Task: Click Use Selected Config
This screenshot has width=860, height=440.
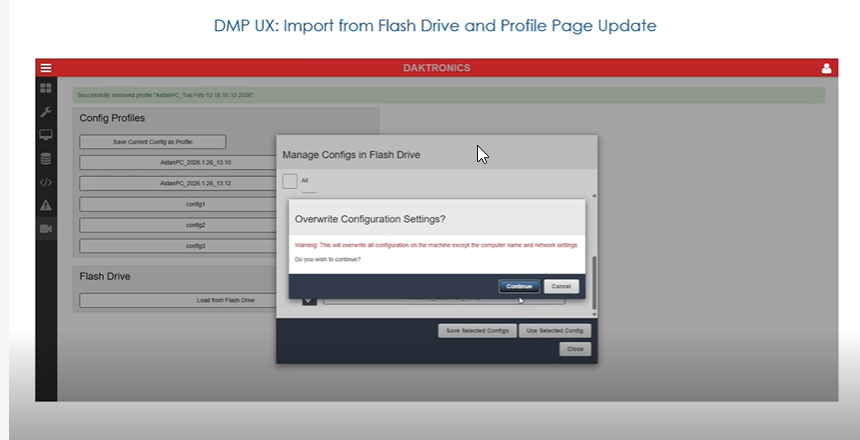Action: point(555,331)
